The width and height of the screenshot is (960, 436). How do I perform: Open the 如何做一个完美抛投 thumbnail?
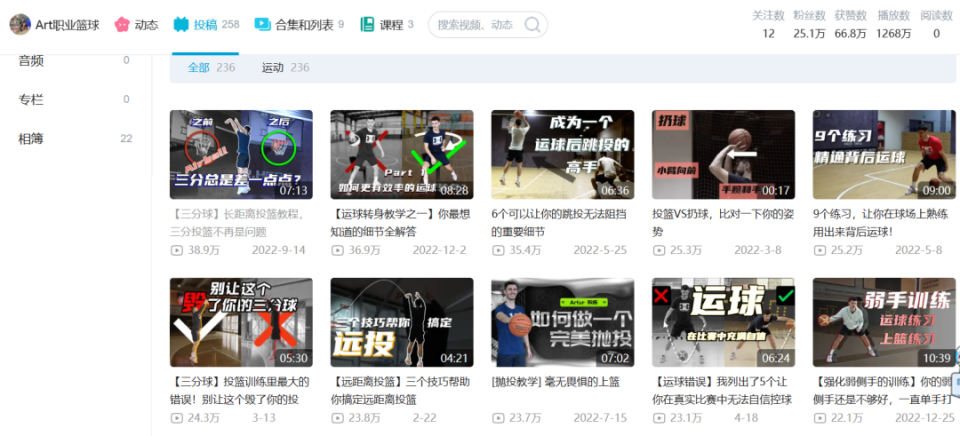(x=563, y=323)
